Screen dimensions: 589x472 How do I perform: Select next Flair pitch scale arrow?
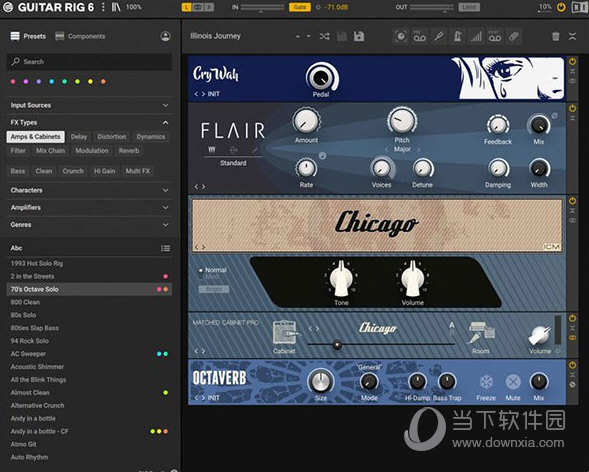click(x=418, y=149)
